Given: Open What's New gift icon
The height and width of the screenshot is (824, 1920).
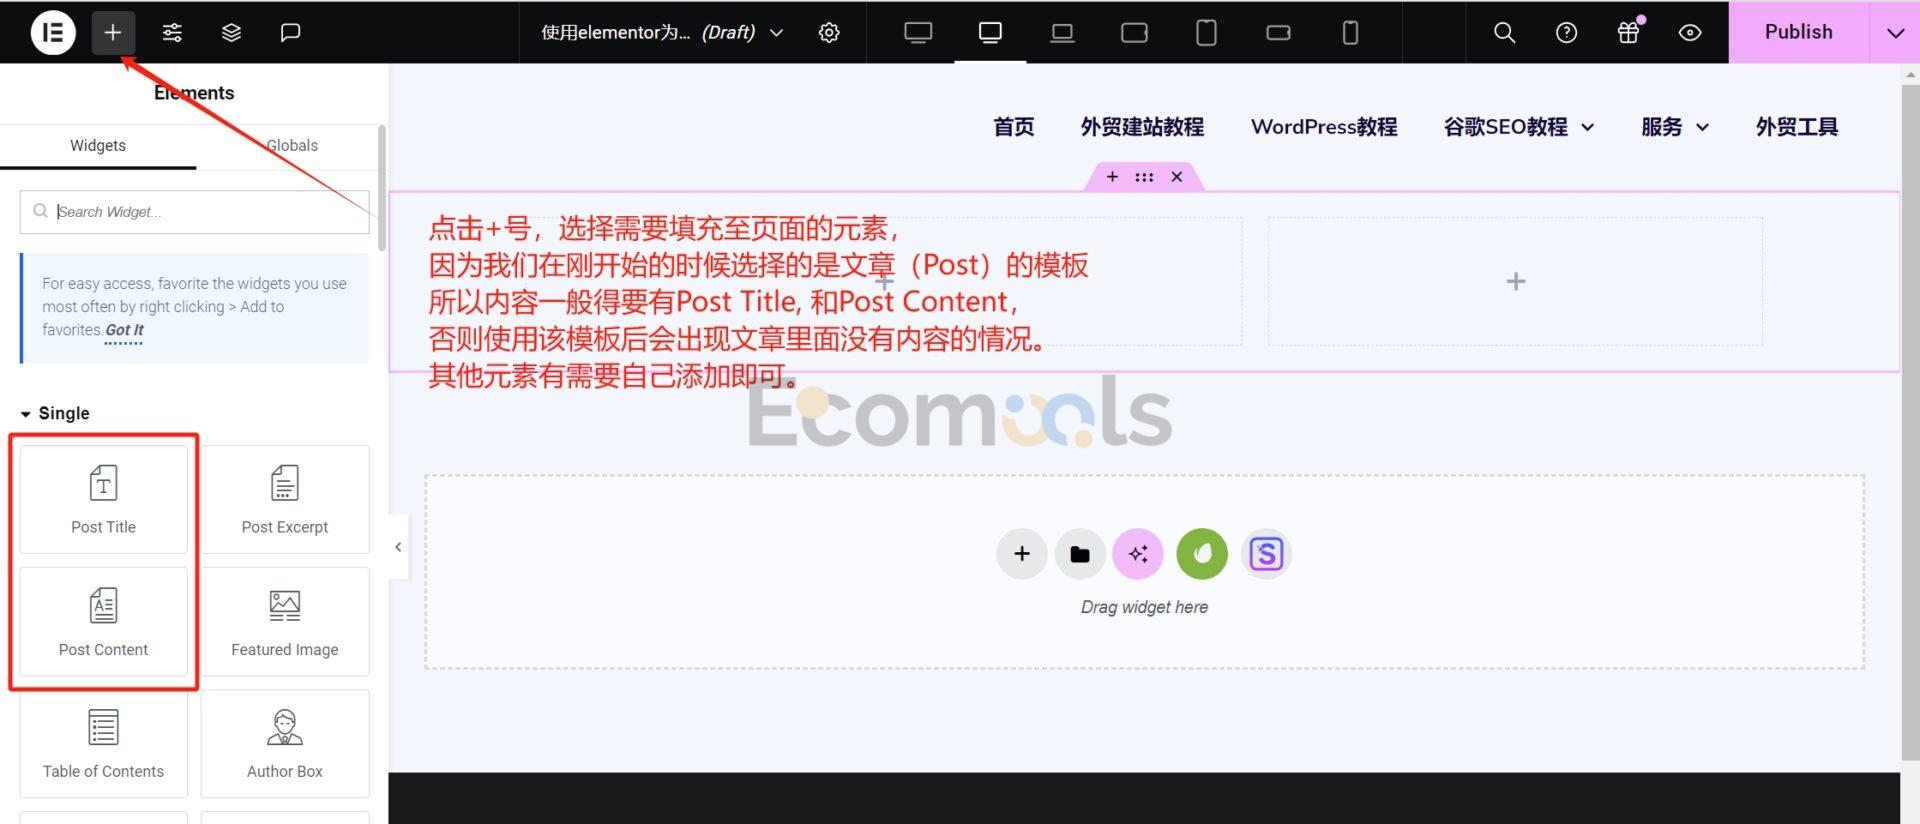Looking at the screenshot, I should (1628, 32).
